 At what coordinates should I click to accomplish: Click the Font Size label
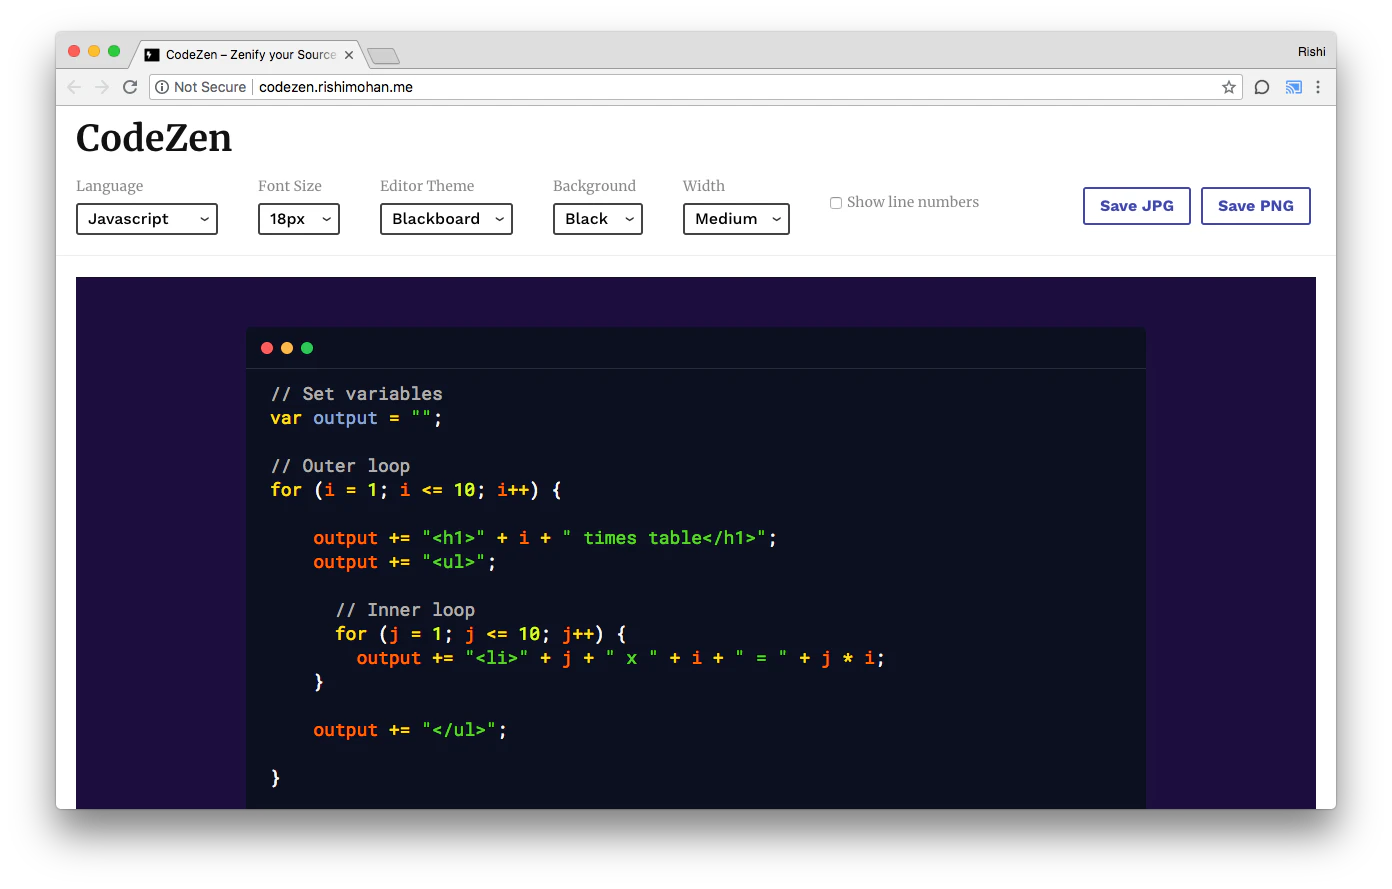[x=290, y=186]
